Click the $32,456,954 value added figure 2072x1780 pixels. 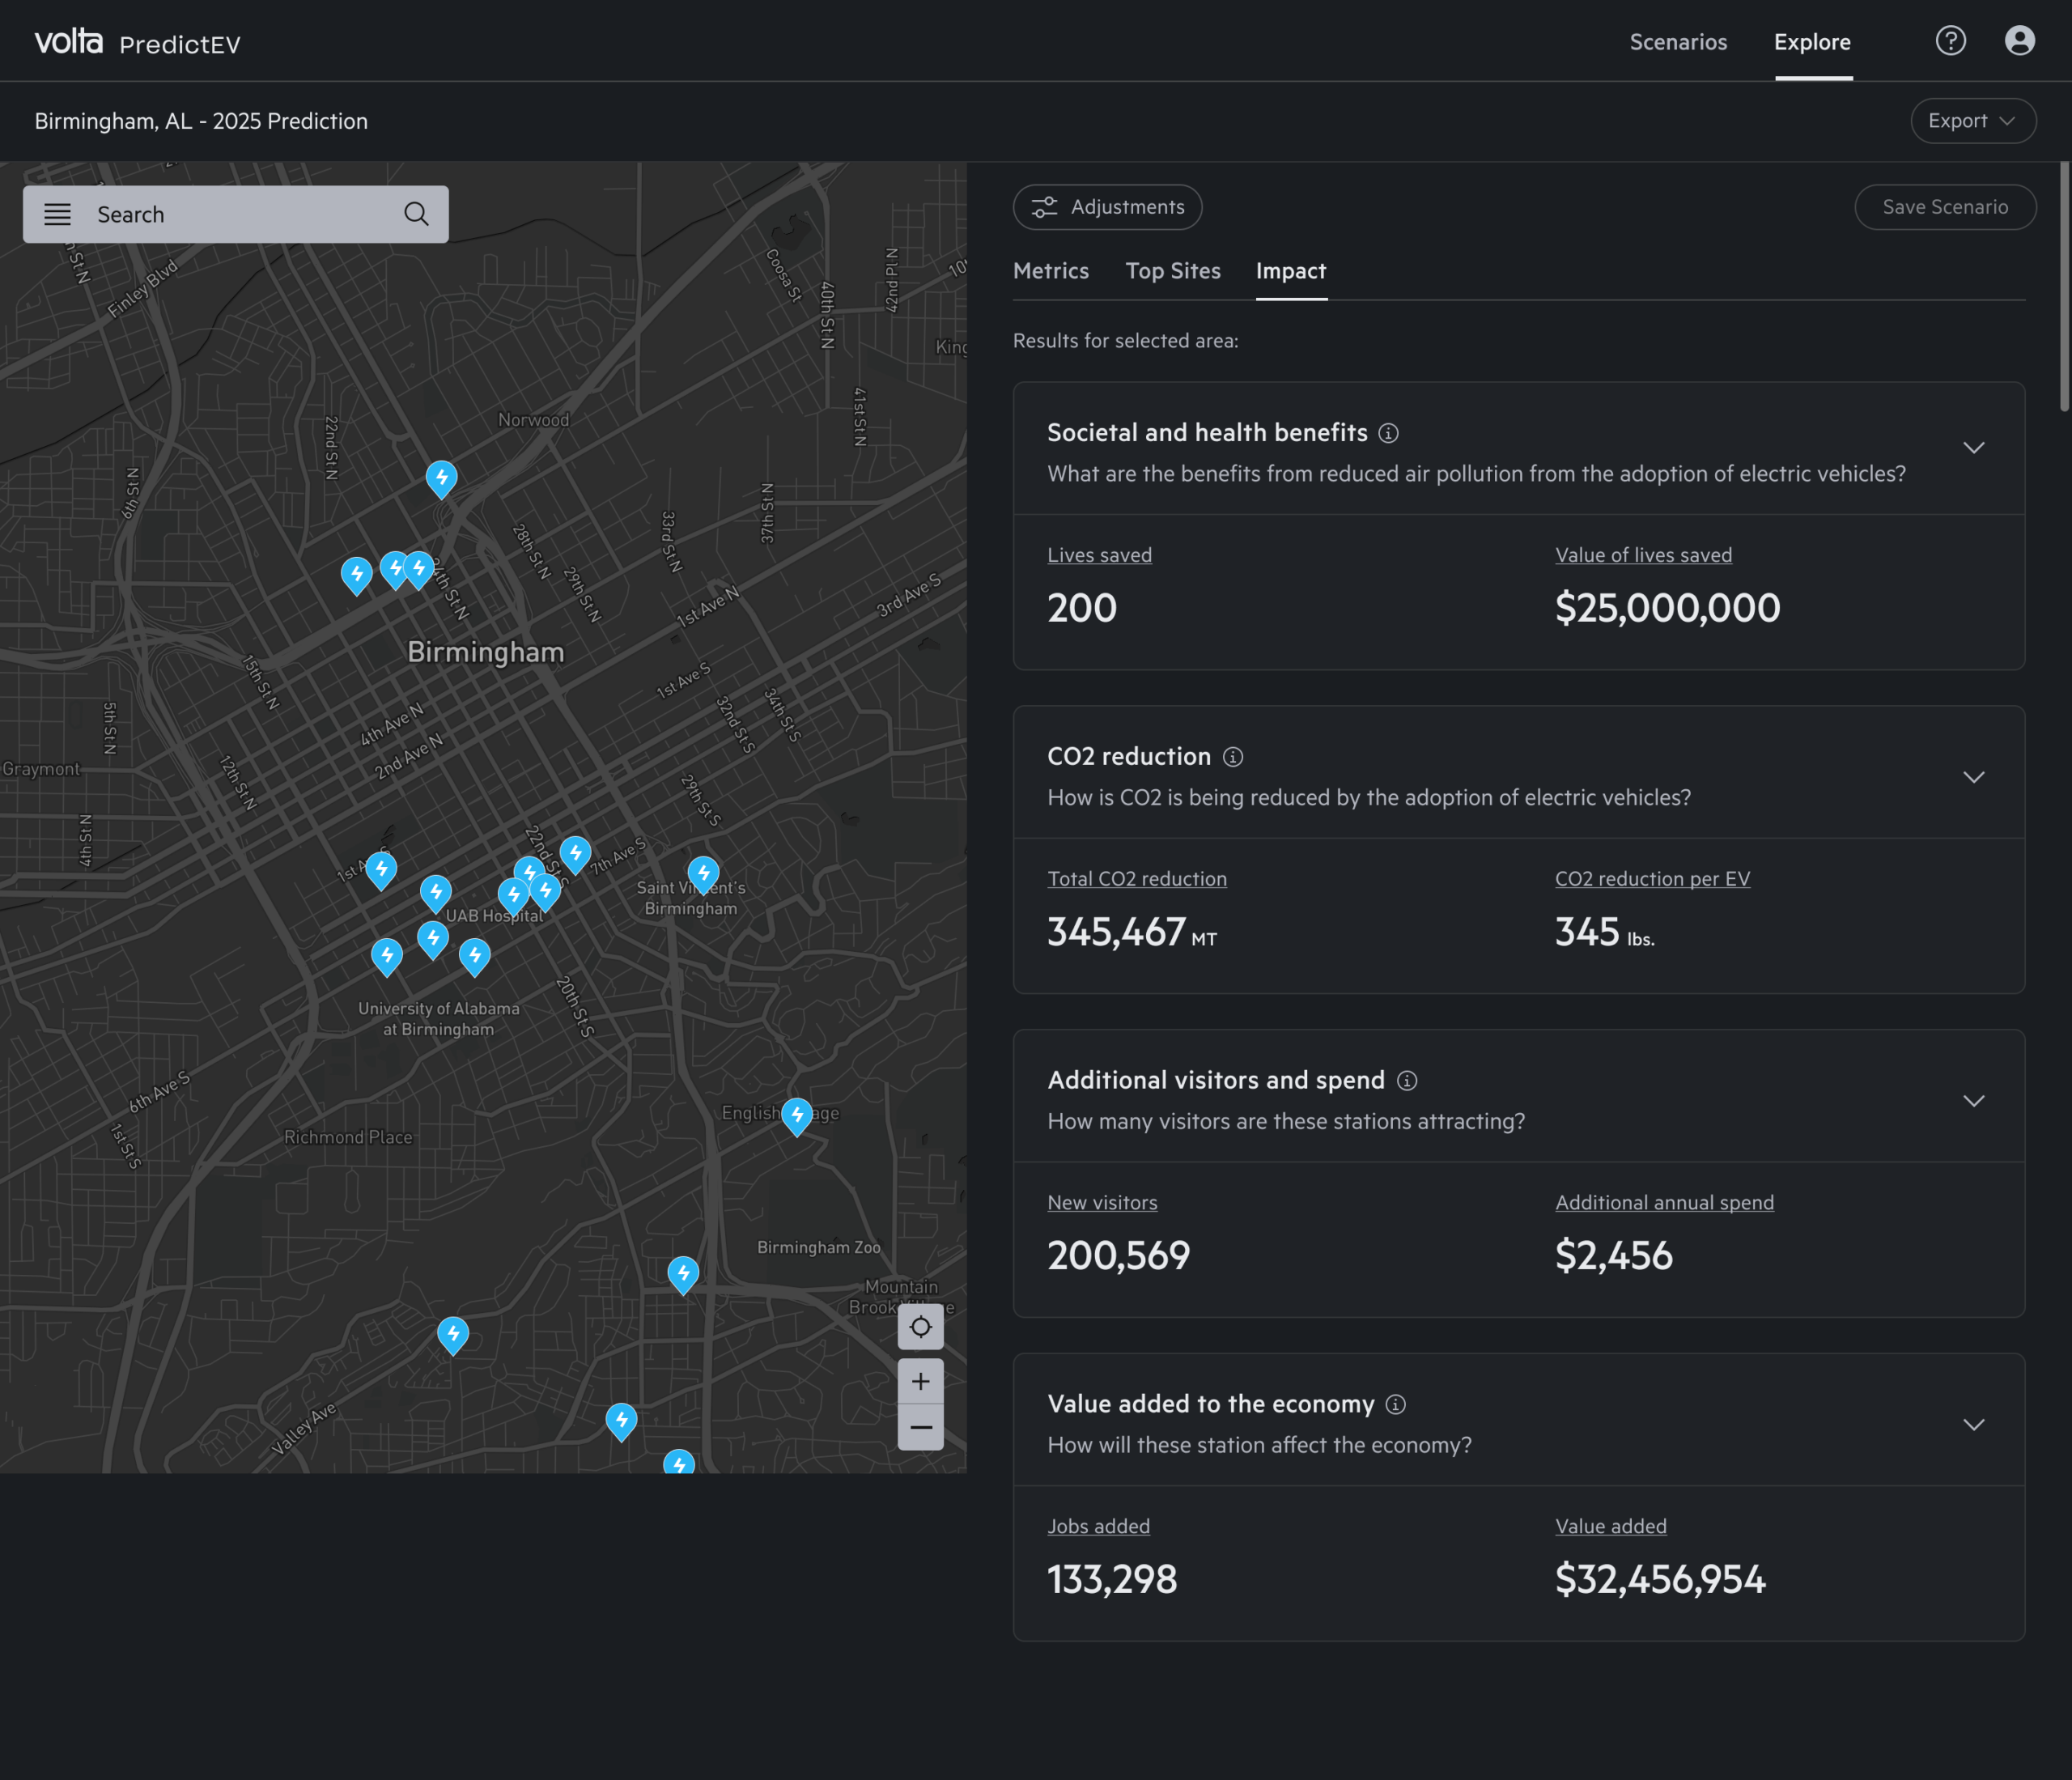coord(1660,1580)
